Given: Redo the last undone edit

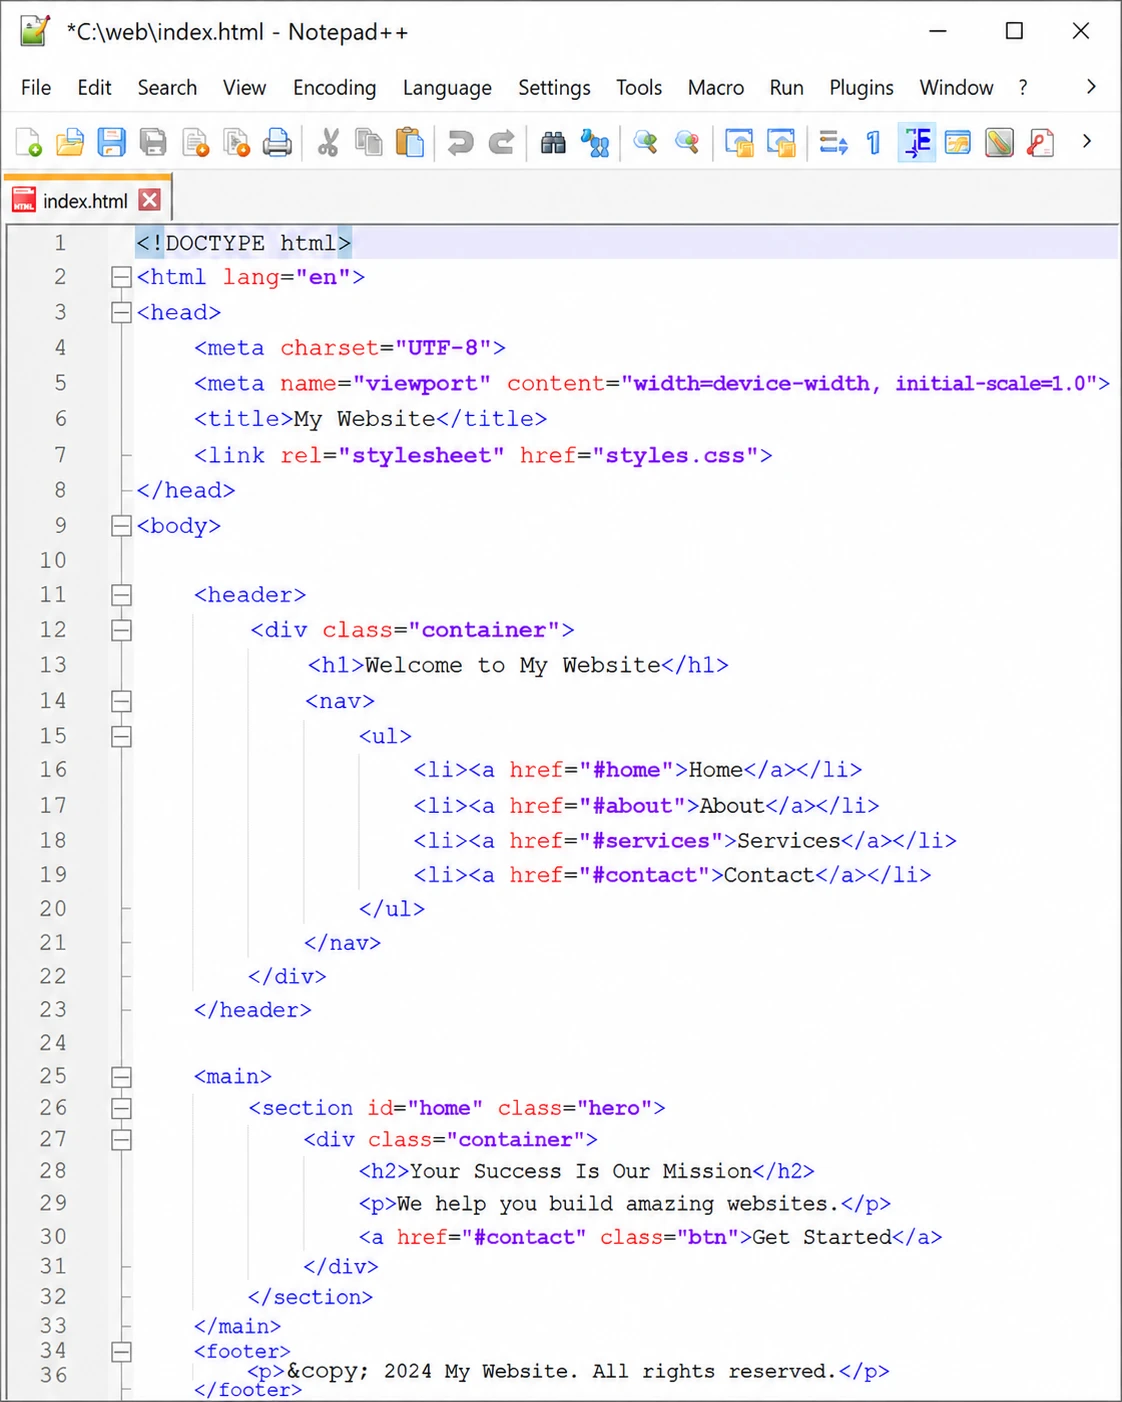Looking at the screenshot, I should click(501, 142).
